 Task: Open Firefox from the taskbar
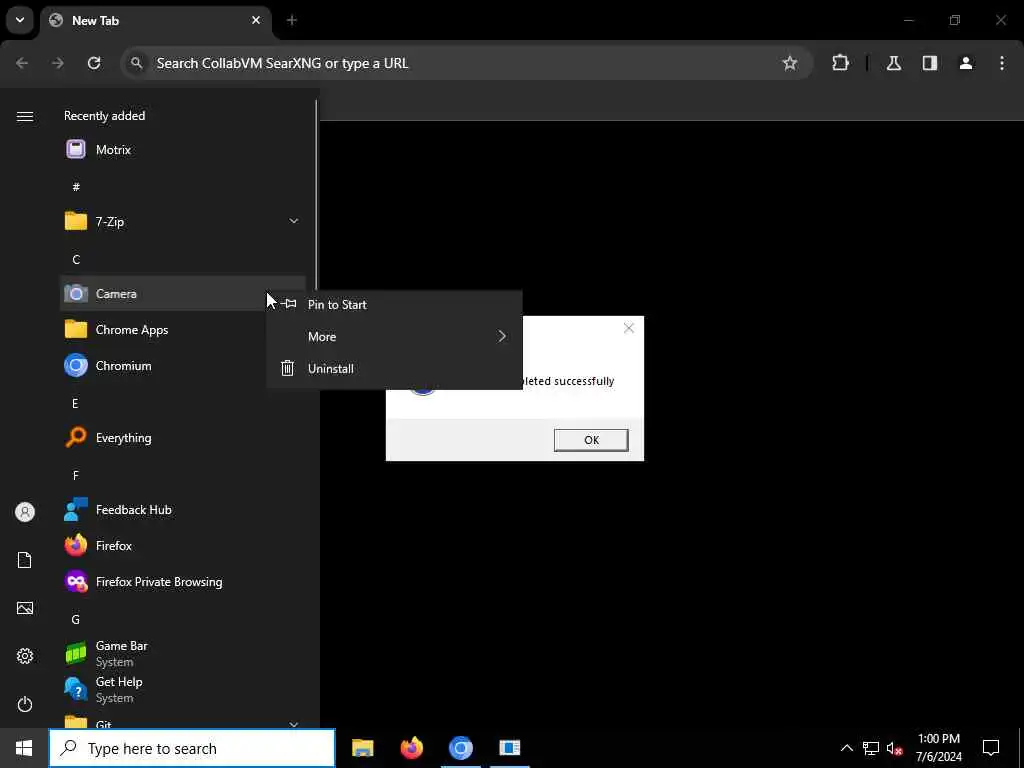tap(411, 748)
